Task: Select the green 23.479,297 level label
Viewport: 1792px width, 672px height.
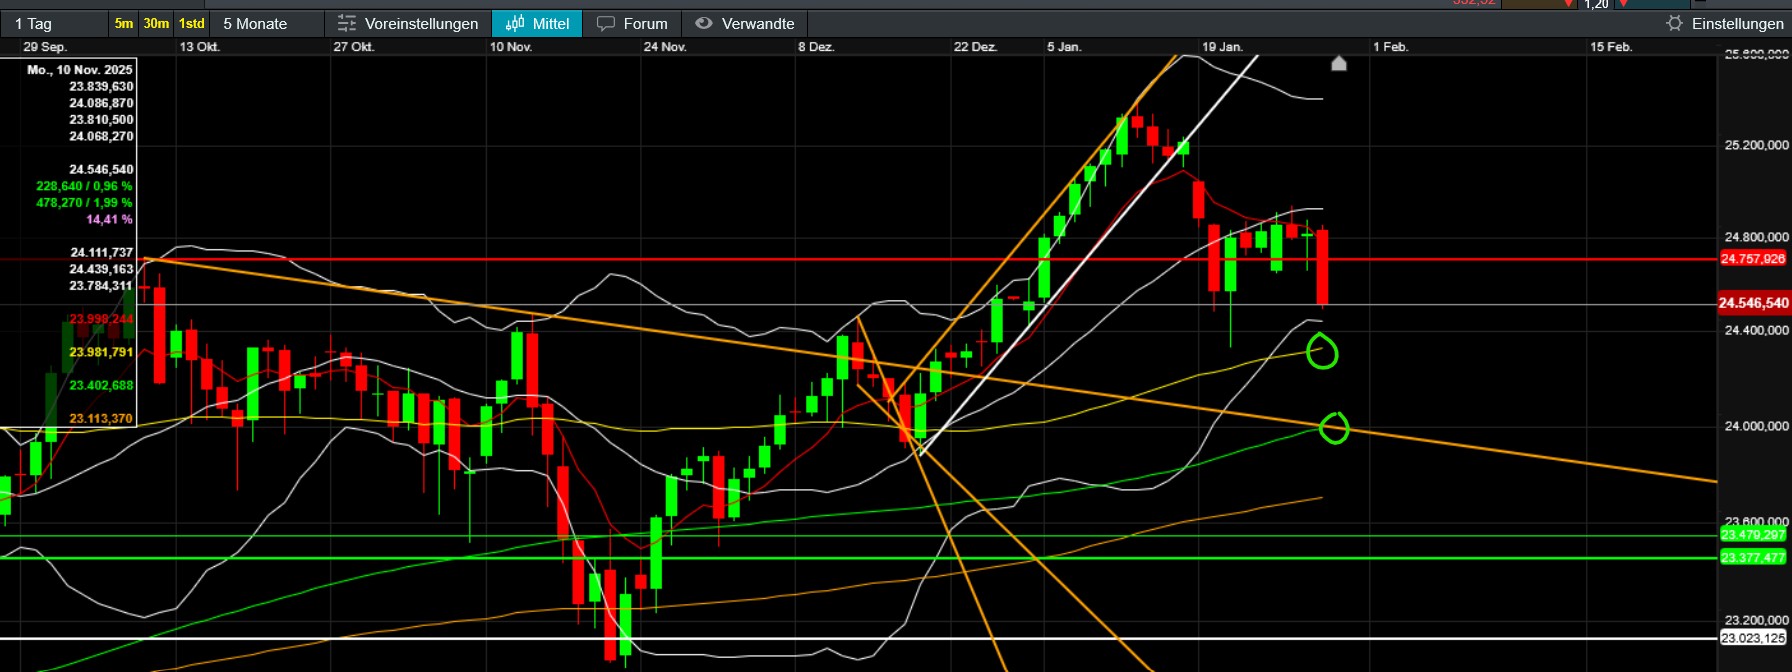Action: (1753, 535)
